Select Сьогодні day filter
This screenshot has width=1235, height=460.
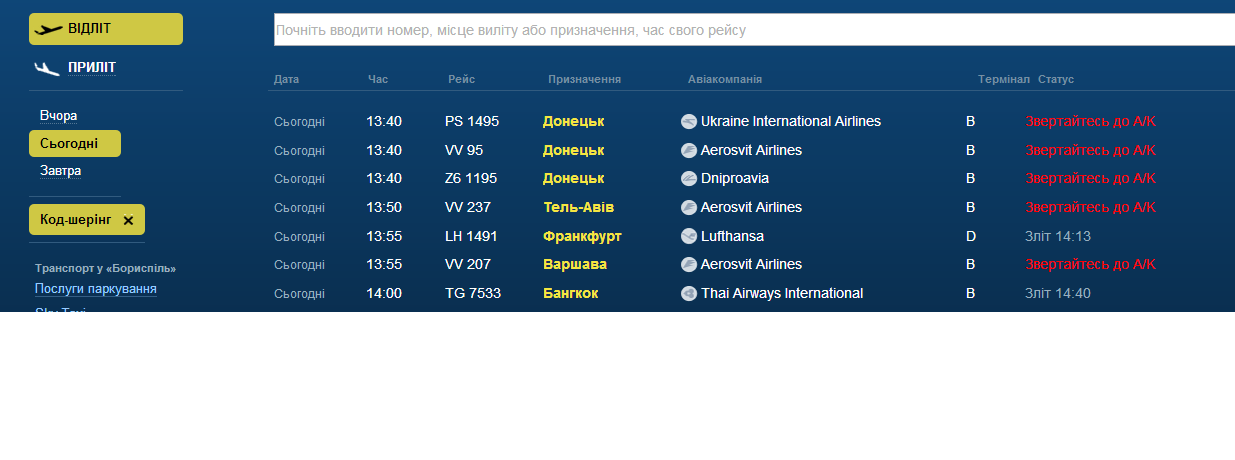click(70, 144)
